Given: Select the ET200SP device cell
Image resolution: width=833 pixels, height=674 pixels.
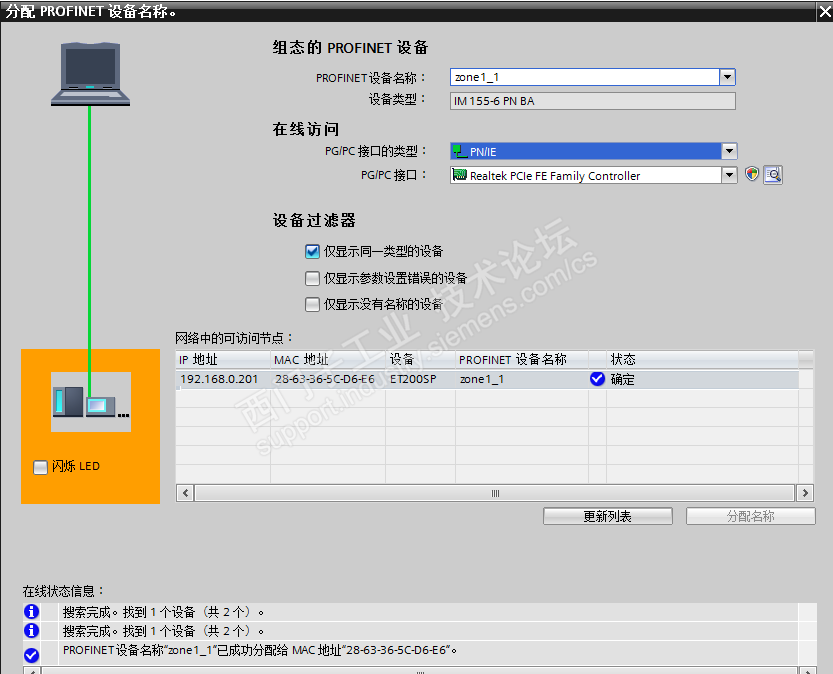Looking at the screenshot, I should [420, 379].
